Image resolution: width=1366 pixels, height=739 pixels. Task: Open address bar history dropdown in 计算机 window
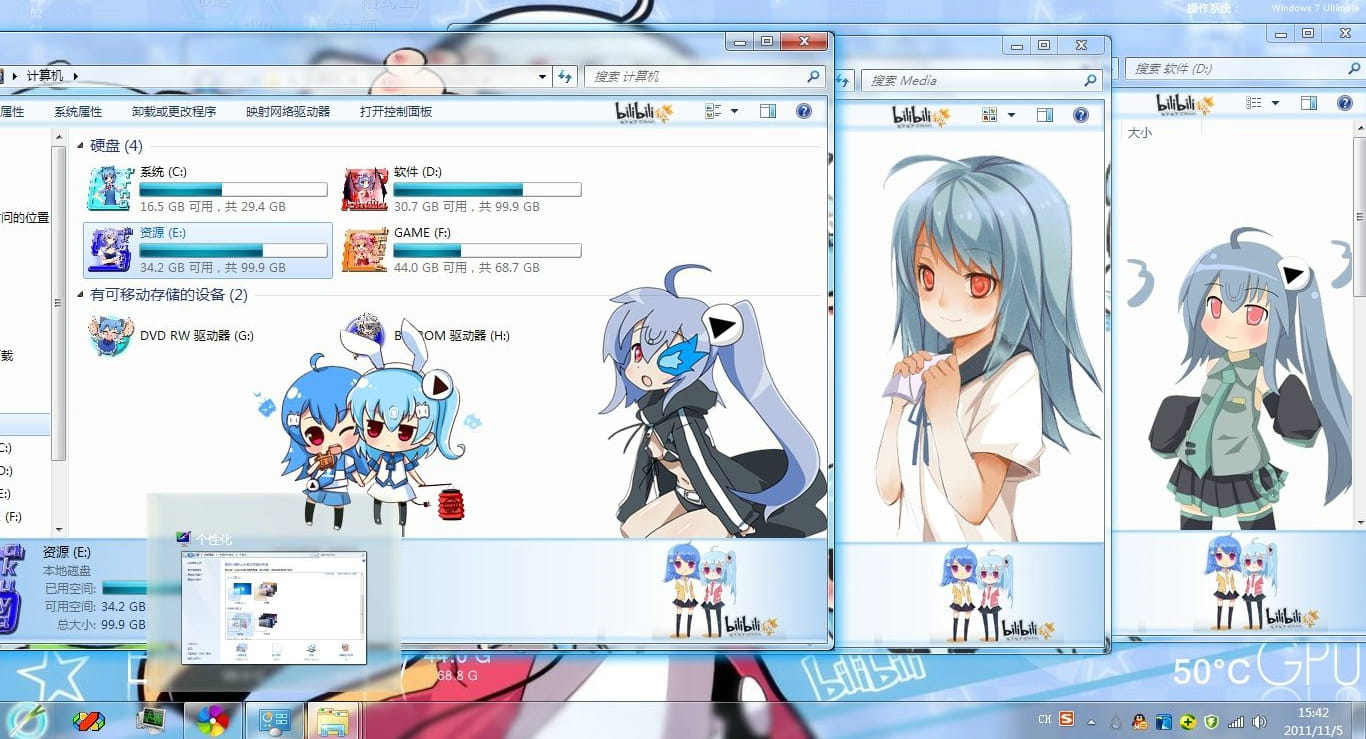click(x=543, y=76)
